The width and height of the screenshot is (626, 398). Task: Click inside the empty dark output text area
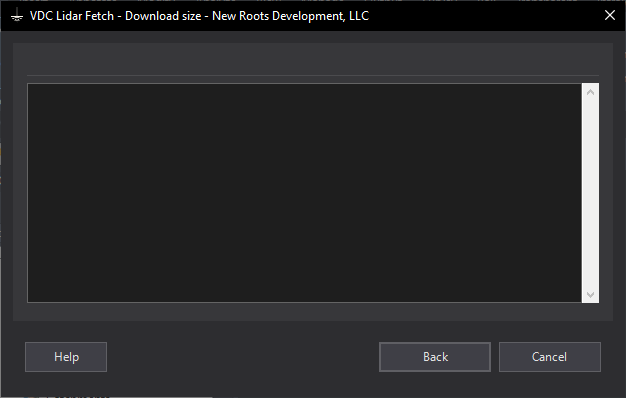point(304,193)
